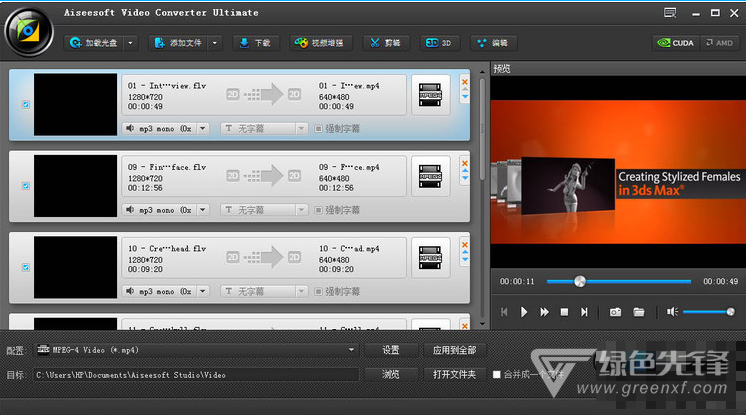Open mp3 mono audio track dropdown for 09 video

pyautogui.click(x=202, y=209)
